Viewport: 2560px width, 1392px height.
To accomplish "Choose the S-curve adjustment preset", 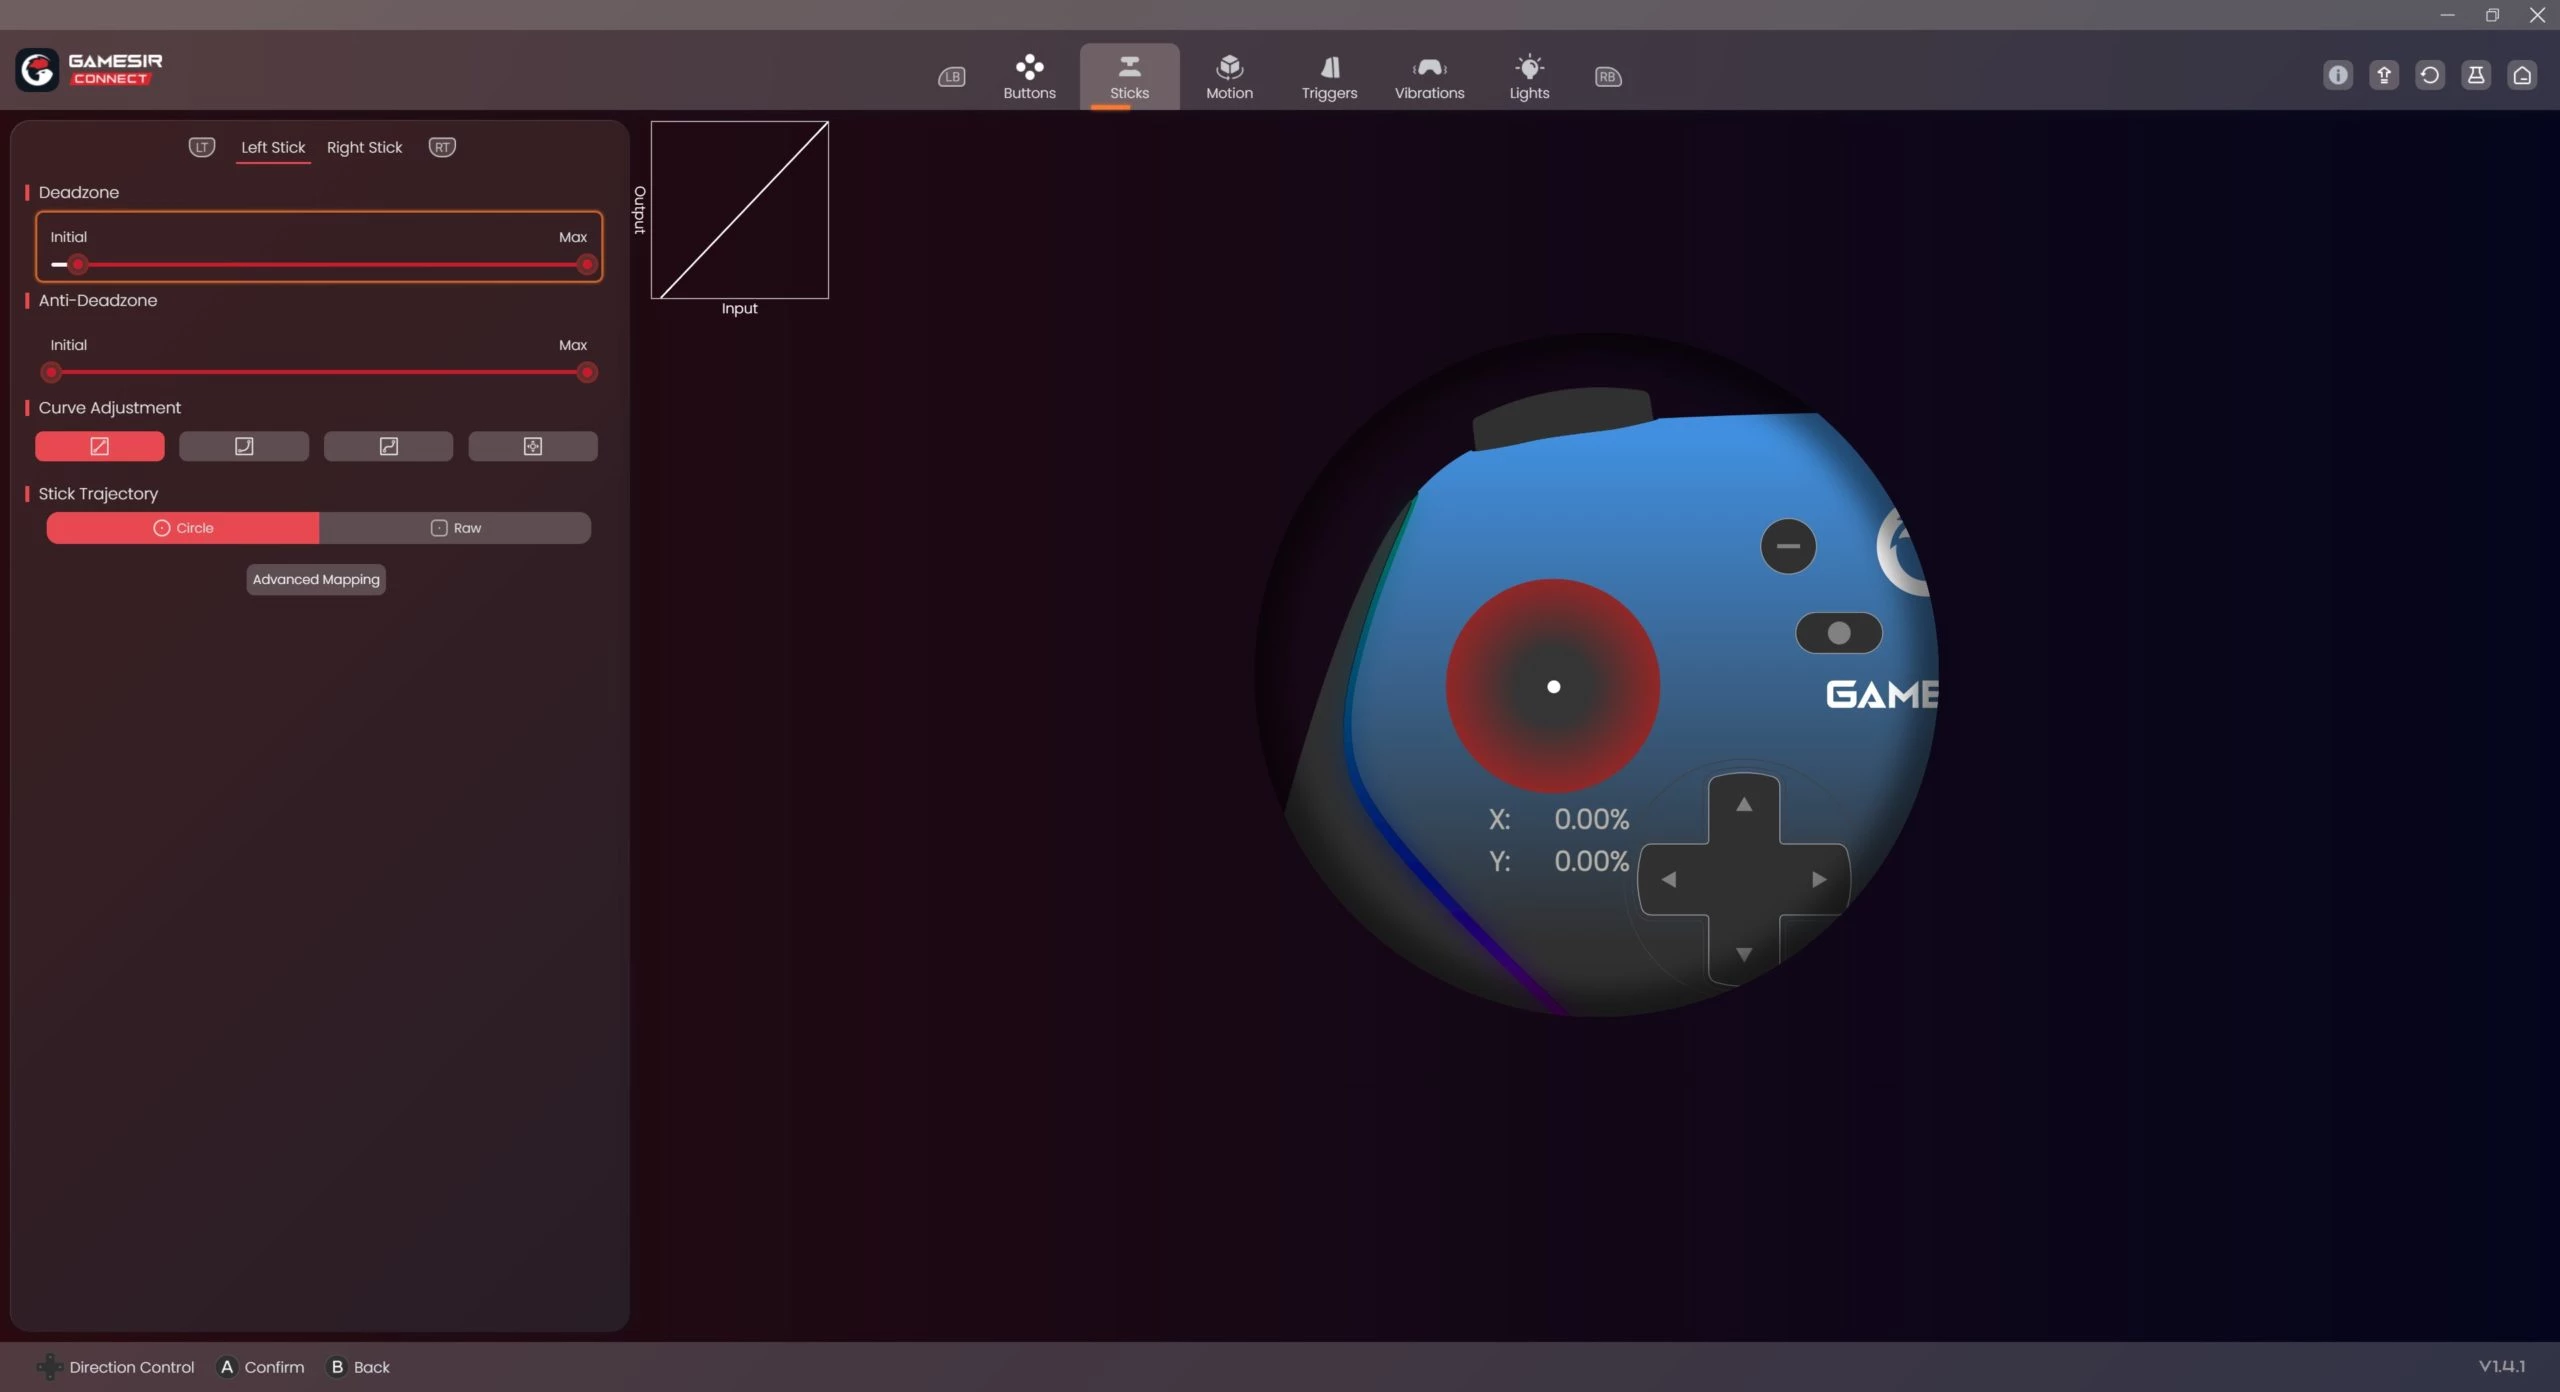I will coord(388,446).
